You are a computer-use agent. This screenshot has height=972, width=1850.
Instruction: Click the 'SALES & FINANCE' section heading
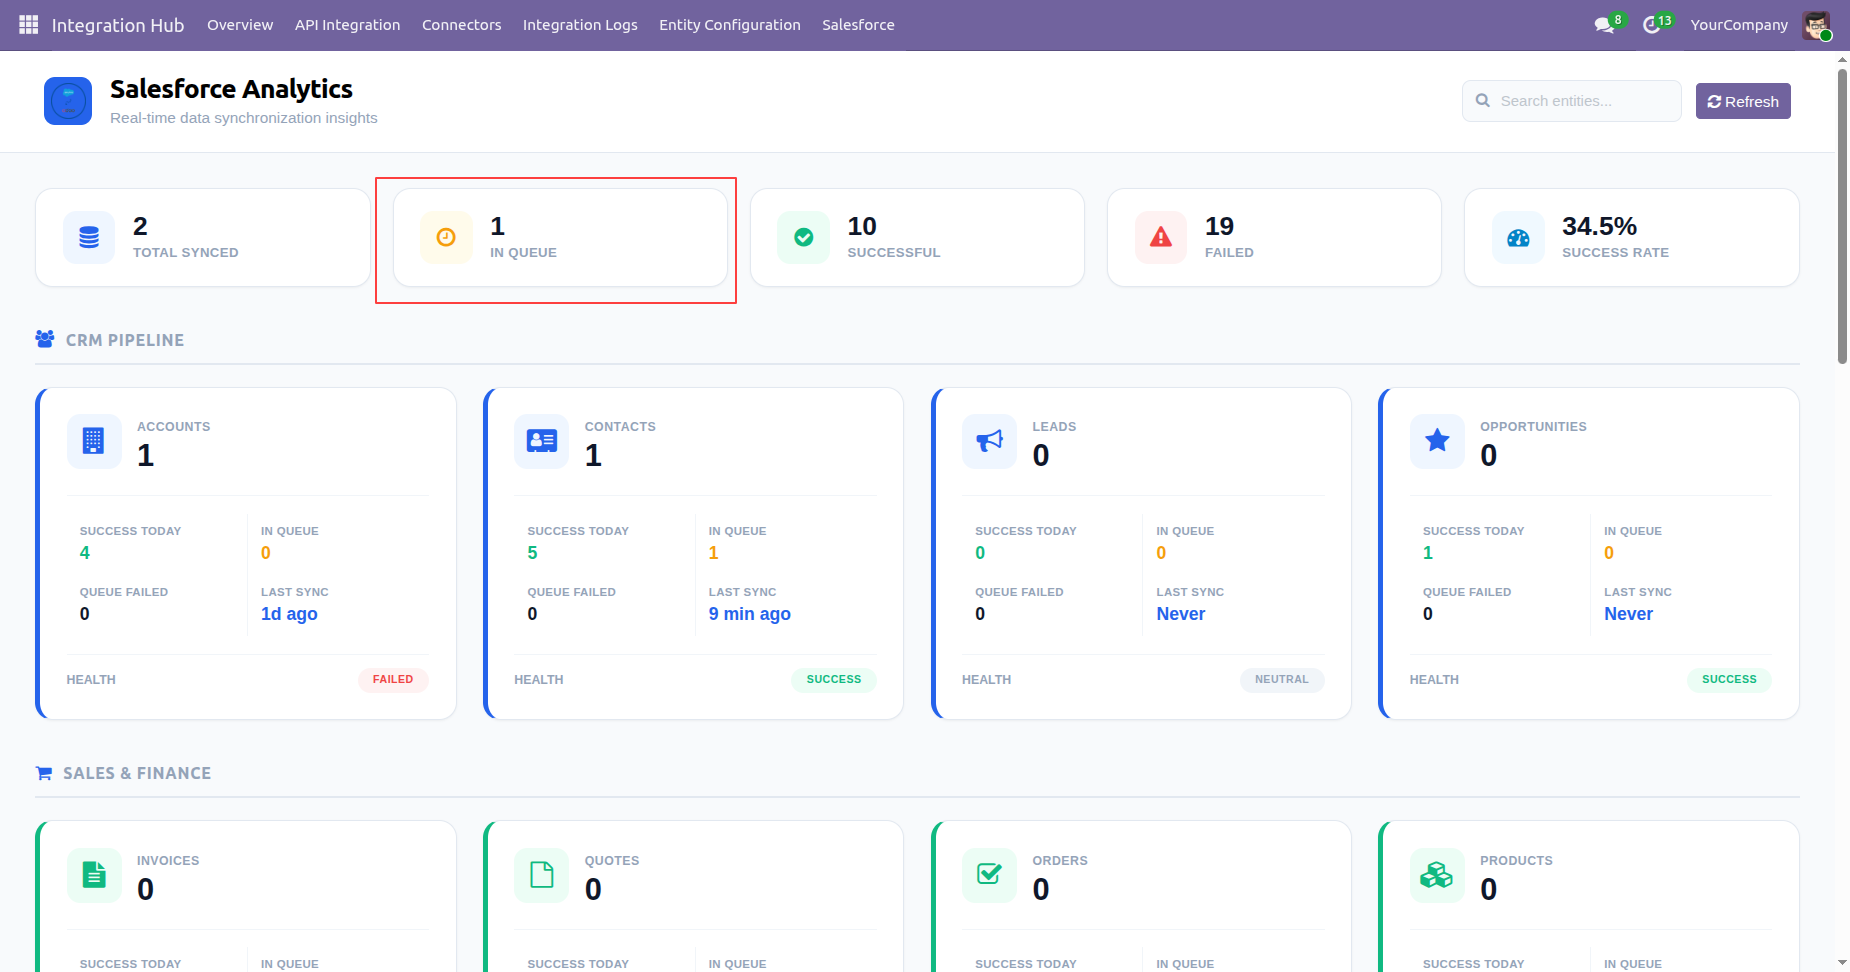coord(137,773)
